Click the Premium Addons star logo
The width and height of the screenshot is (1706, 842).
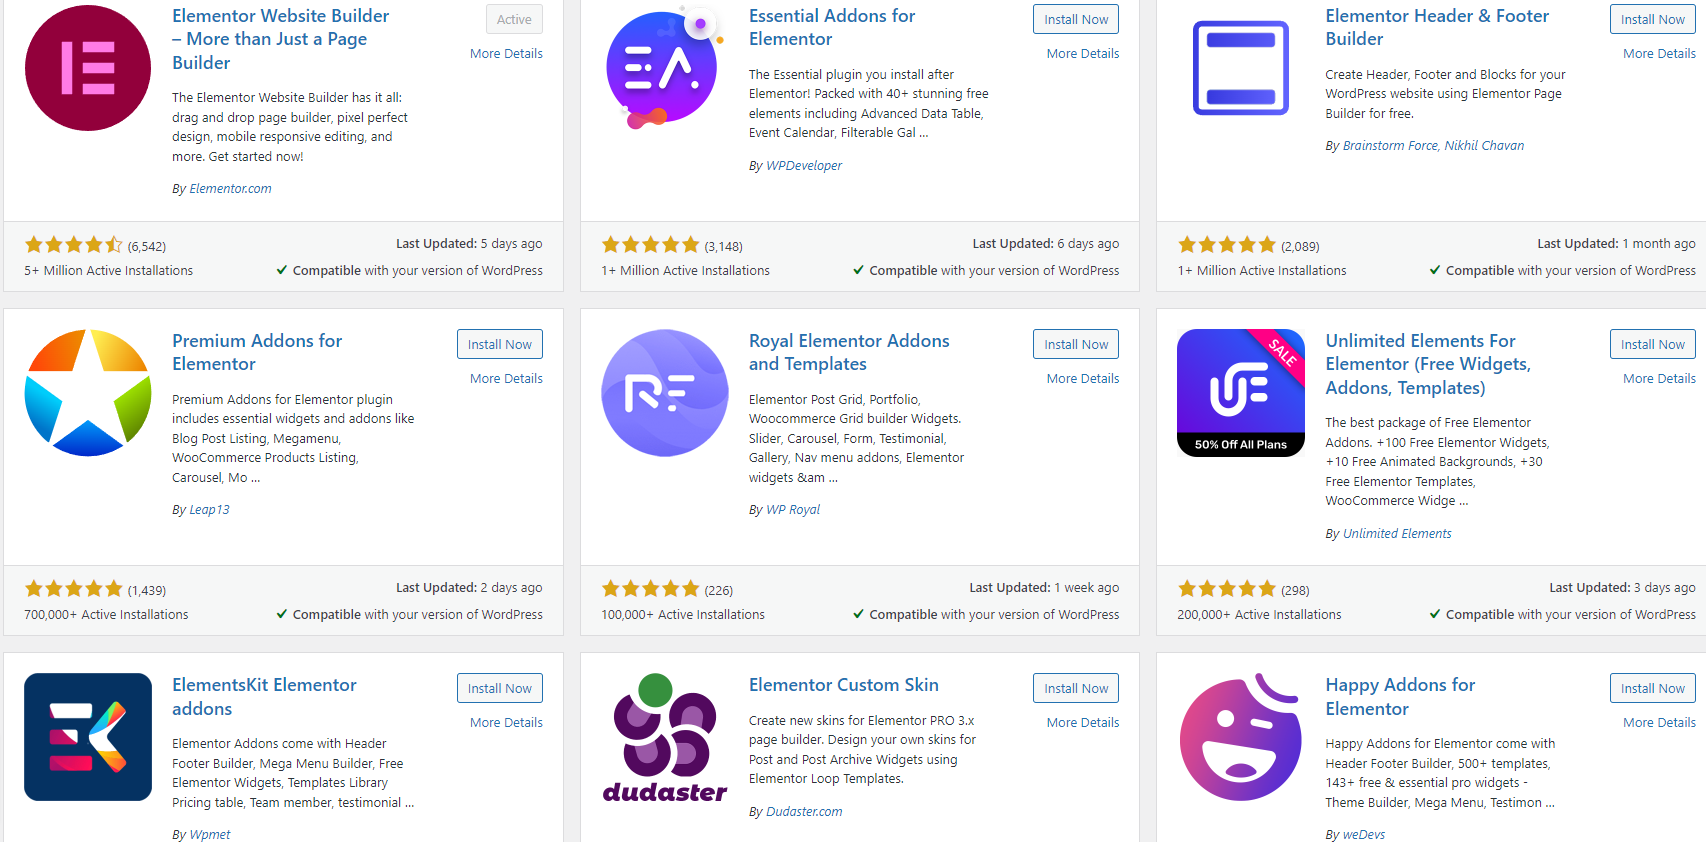click(x=87, y=392)
